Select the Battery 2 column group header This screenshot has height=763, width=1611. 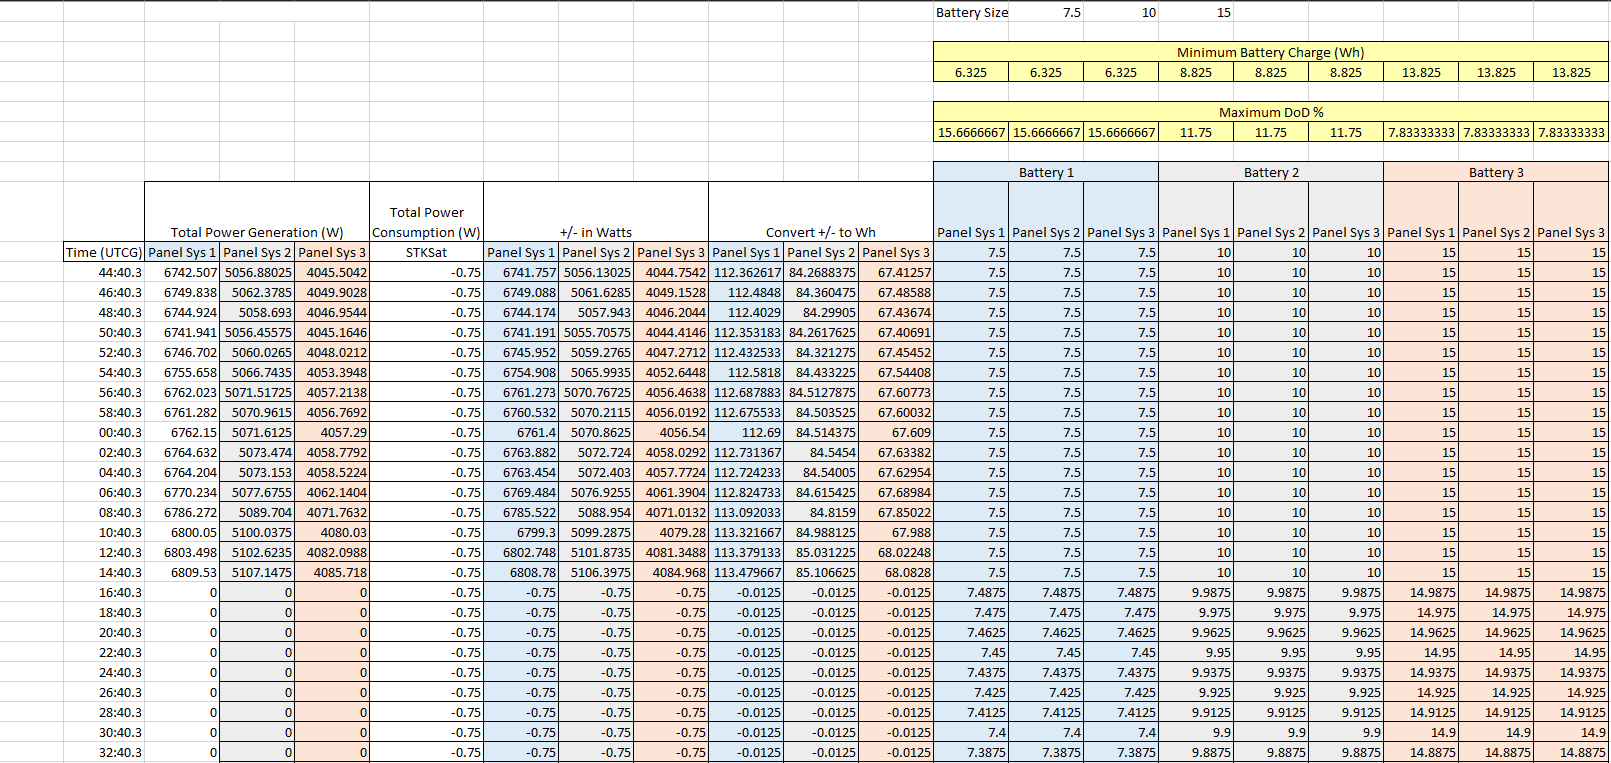pyautogui.click(x=1270, y=172)
